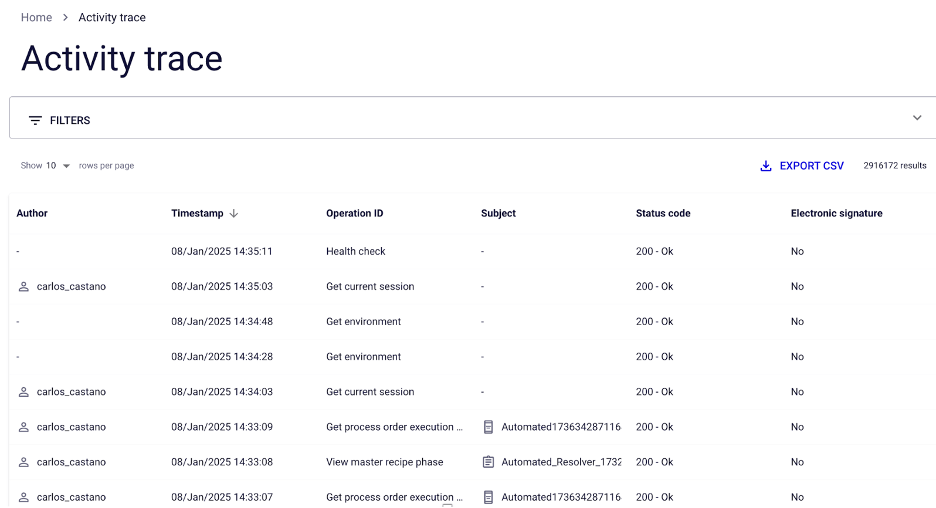The image size is (936, 508).
Task: Open the View master recipe phase entry
Action: 384,462
